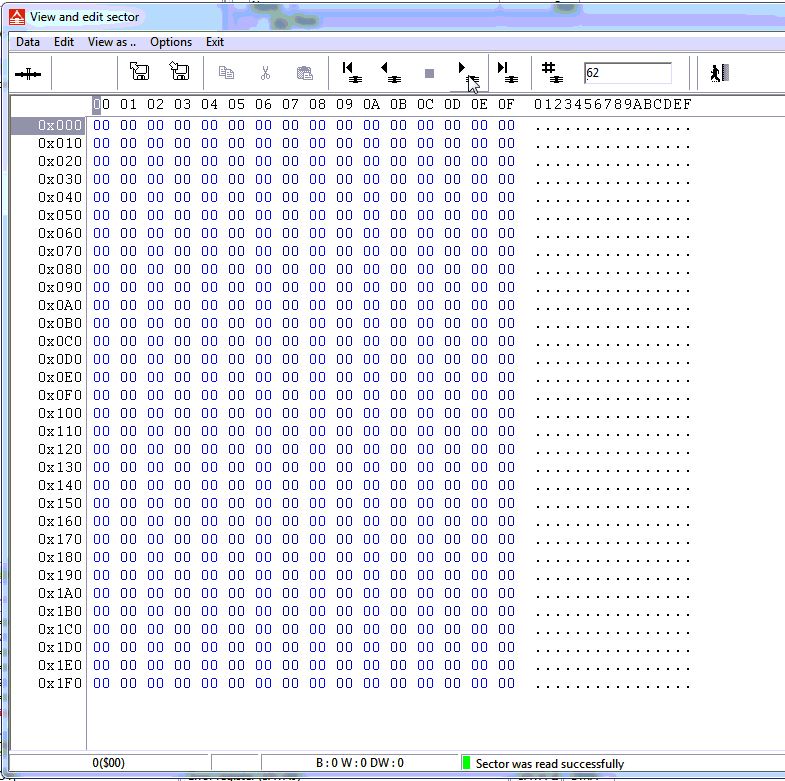The width and height of the screenshot is (785, 781).
Task: Click status bar value B:0 W:0 DW:0
Action: coord(359,763)
